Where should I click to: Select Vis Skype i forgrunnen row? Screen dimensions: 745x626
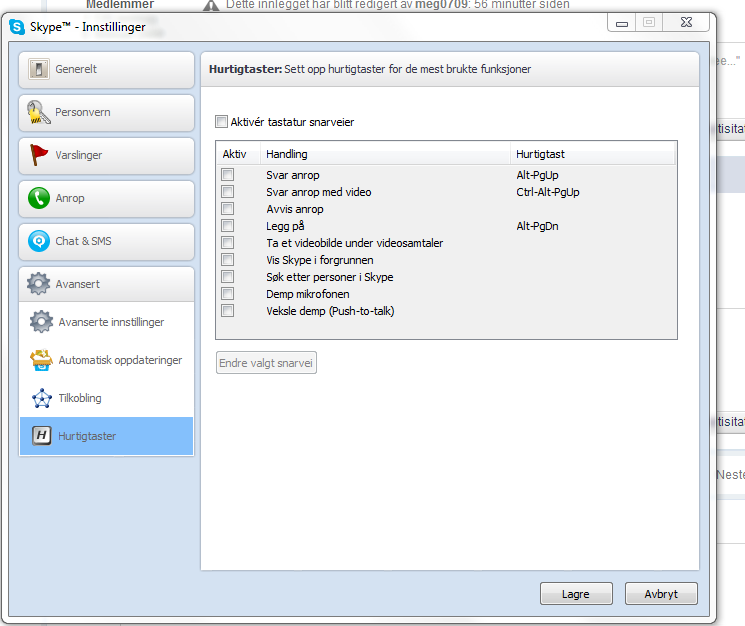pyautogui.click(x=320, y=260)
